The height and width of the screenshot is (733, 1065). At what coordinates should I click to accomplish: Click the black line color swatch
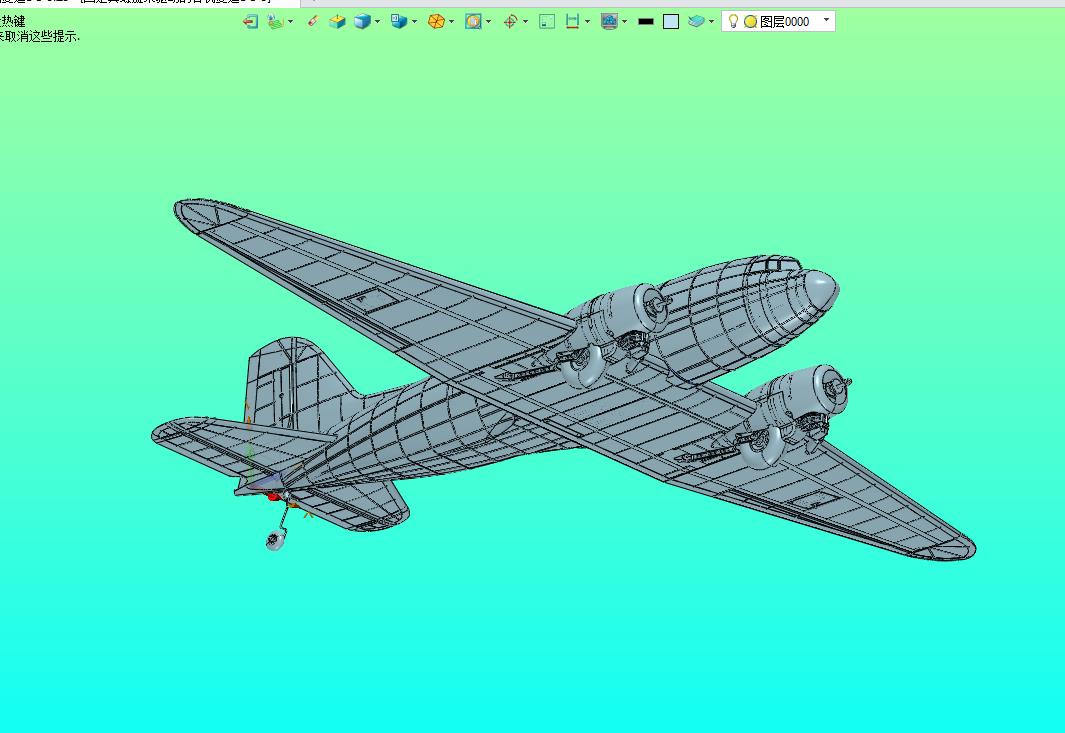point(646,22)
